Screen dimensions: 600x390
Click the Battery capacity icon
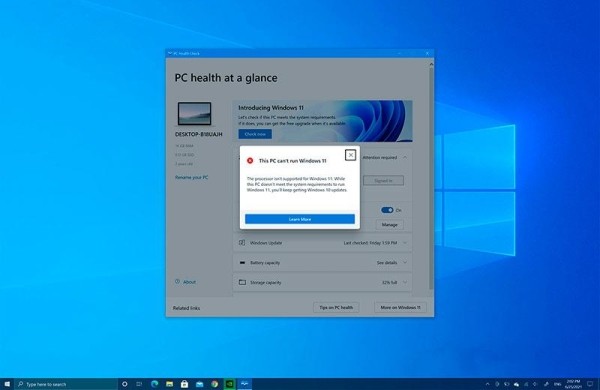(x=242, y=263)
